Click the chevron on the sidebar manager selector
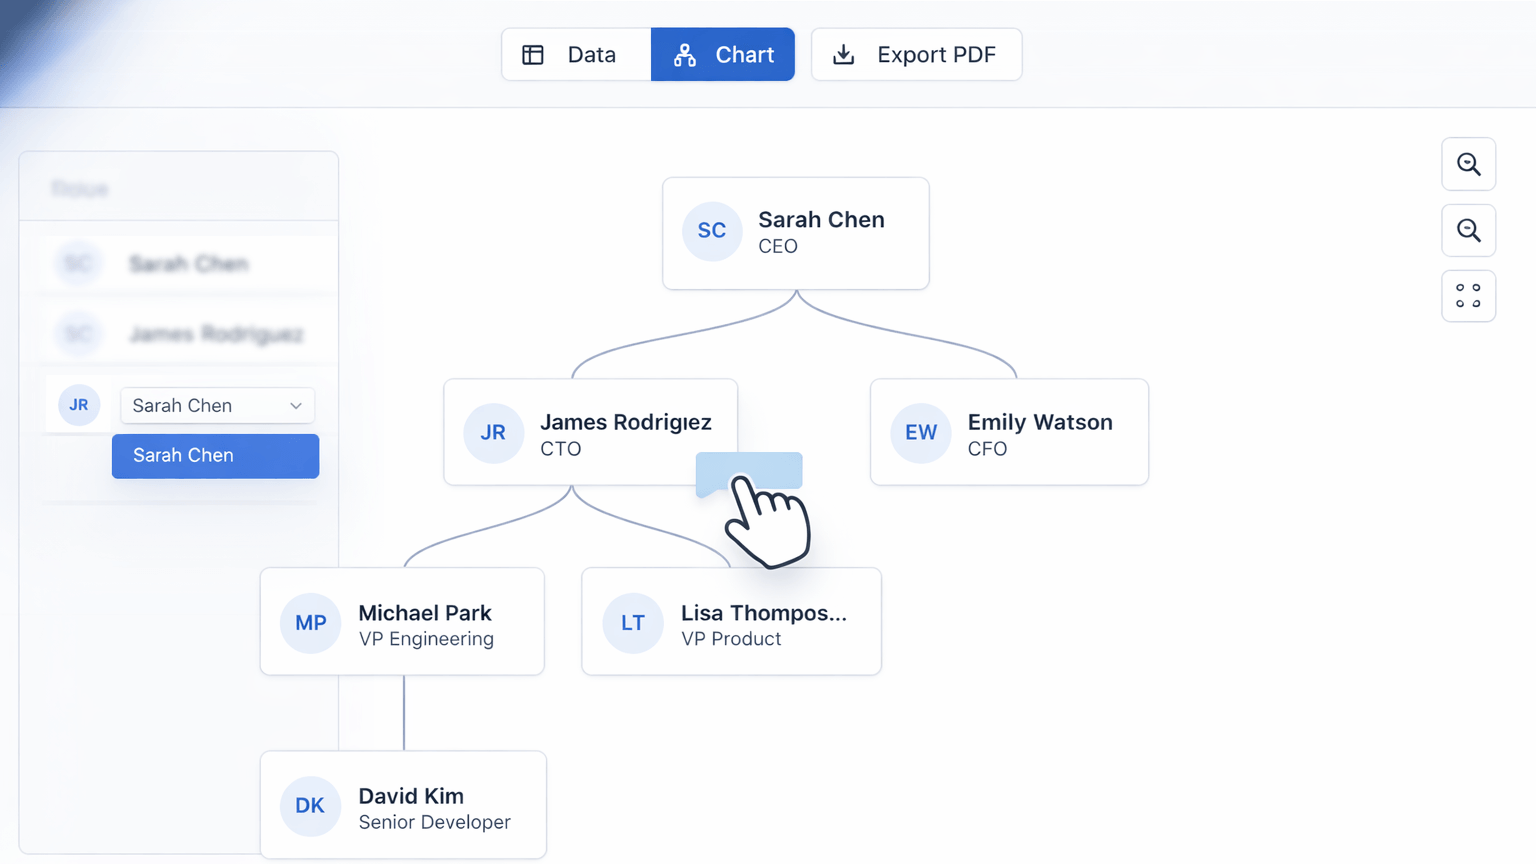Screen dimensions: 1536x864 tap(296, 405)
